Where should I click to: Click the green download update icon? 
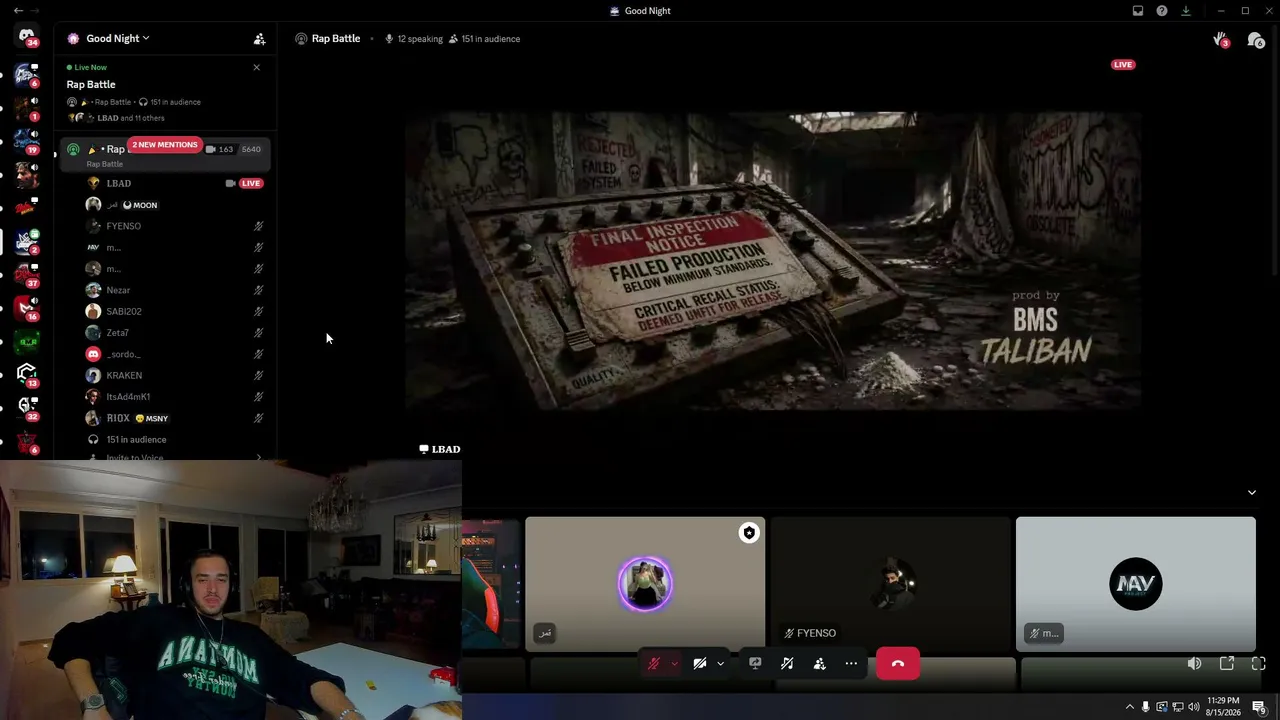coord(1186,11)
